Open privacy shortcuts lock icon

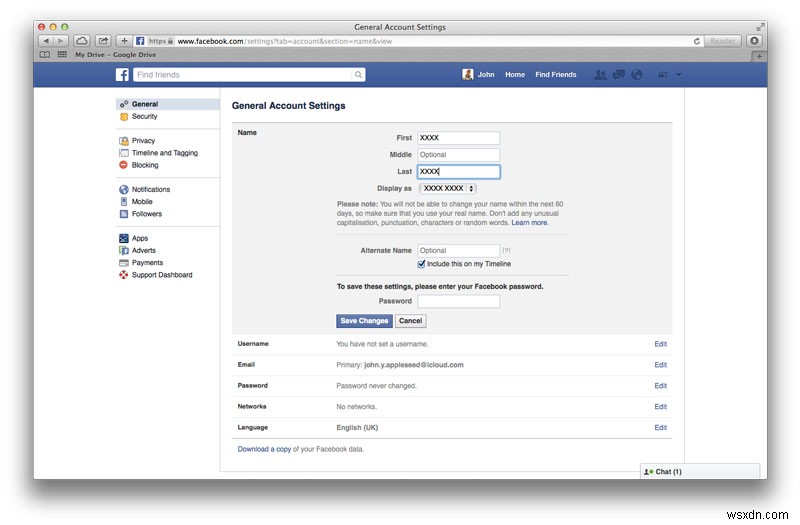click(x=662, y=74)
